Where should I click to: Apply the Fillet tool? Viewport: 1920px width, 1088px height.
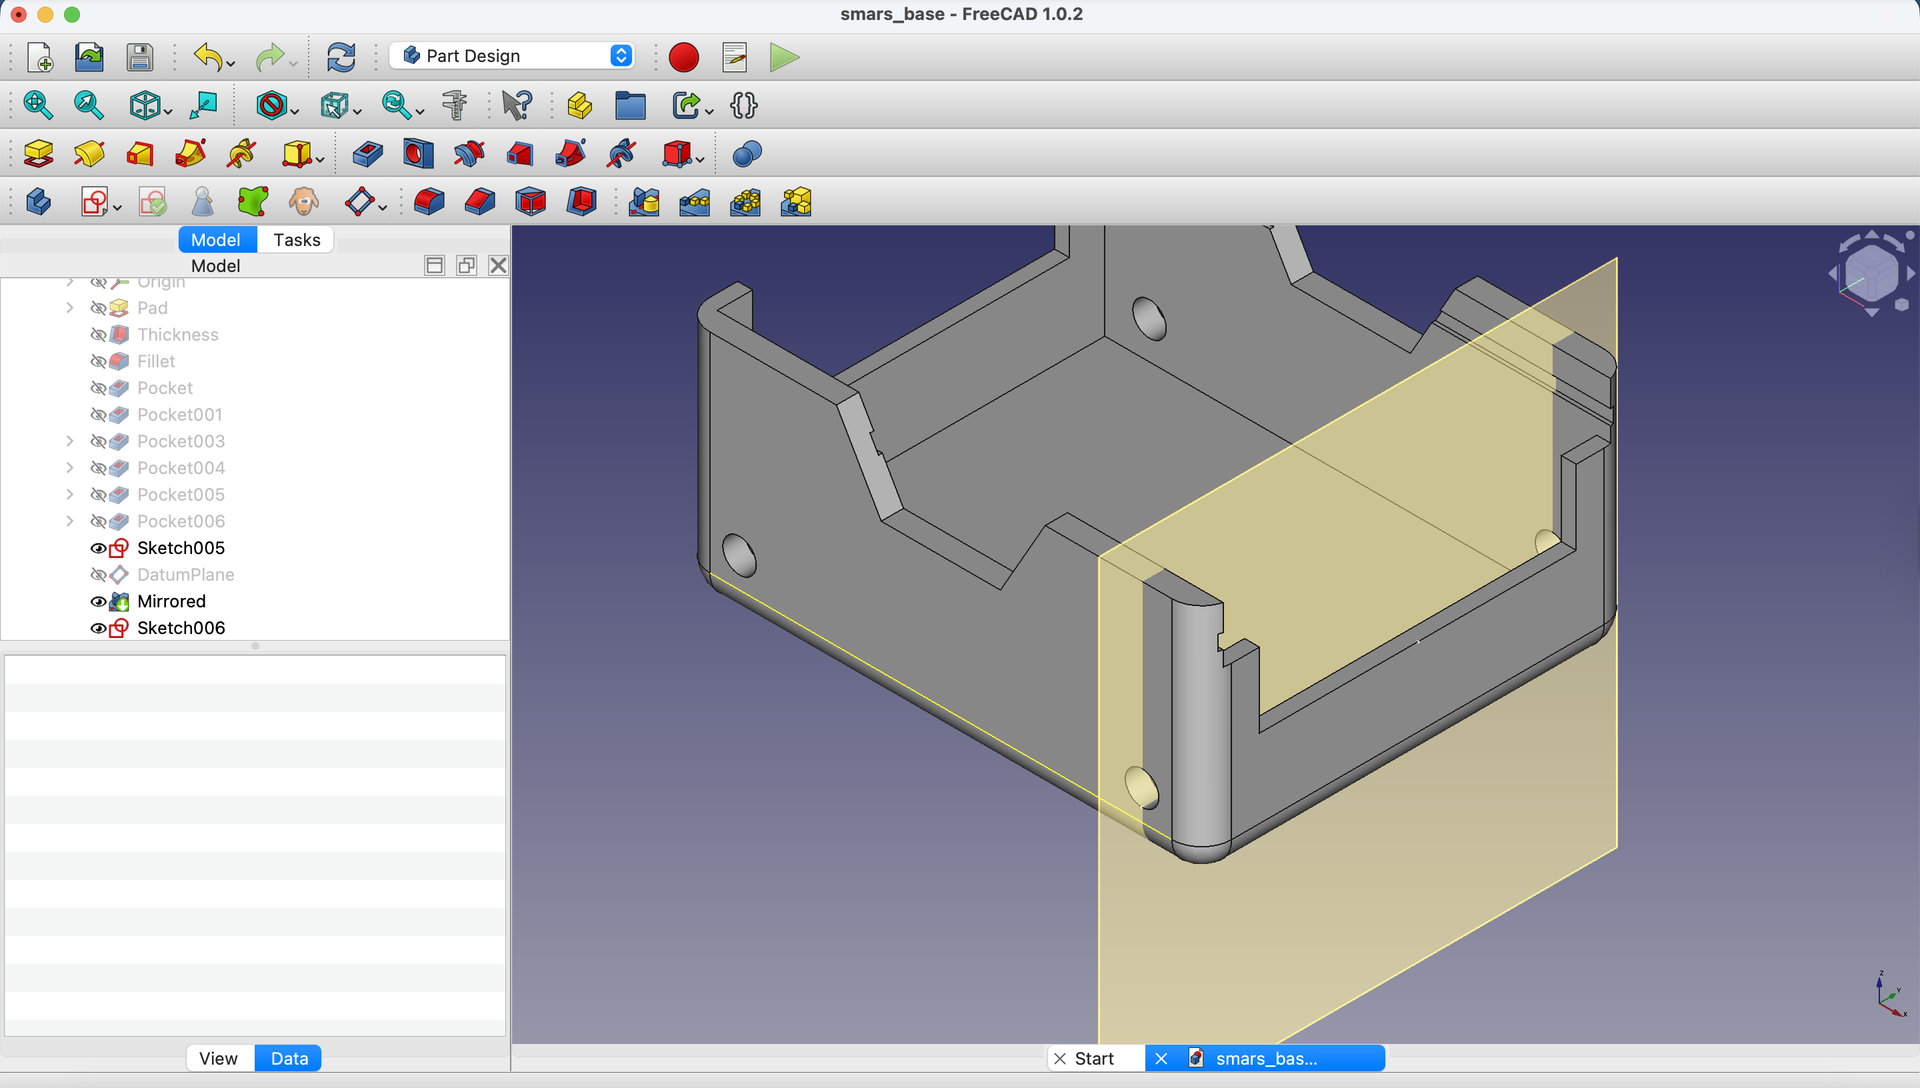[429, 202]
